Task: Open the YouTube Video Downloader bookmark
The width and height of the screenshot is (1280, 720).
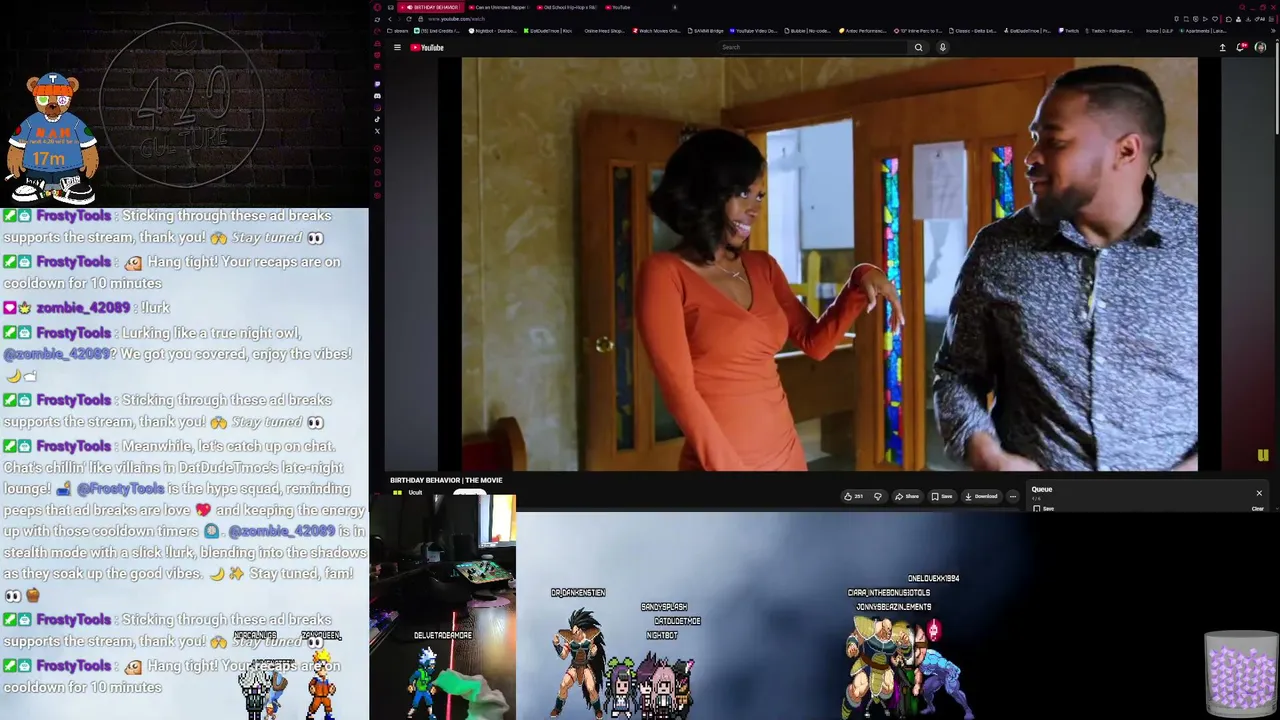Action: pyautogui.click(x=754, y=31)
